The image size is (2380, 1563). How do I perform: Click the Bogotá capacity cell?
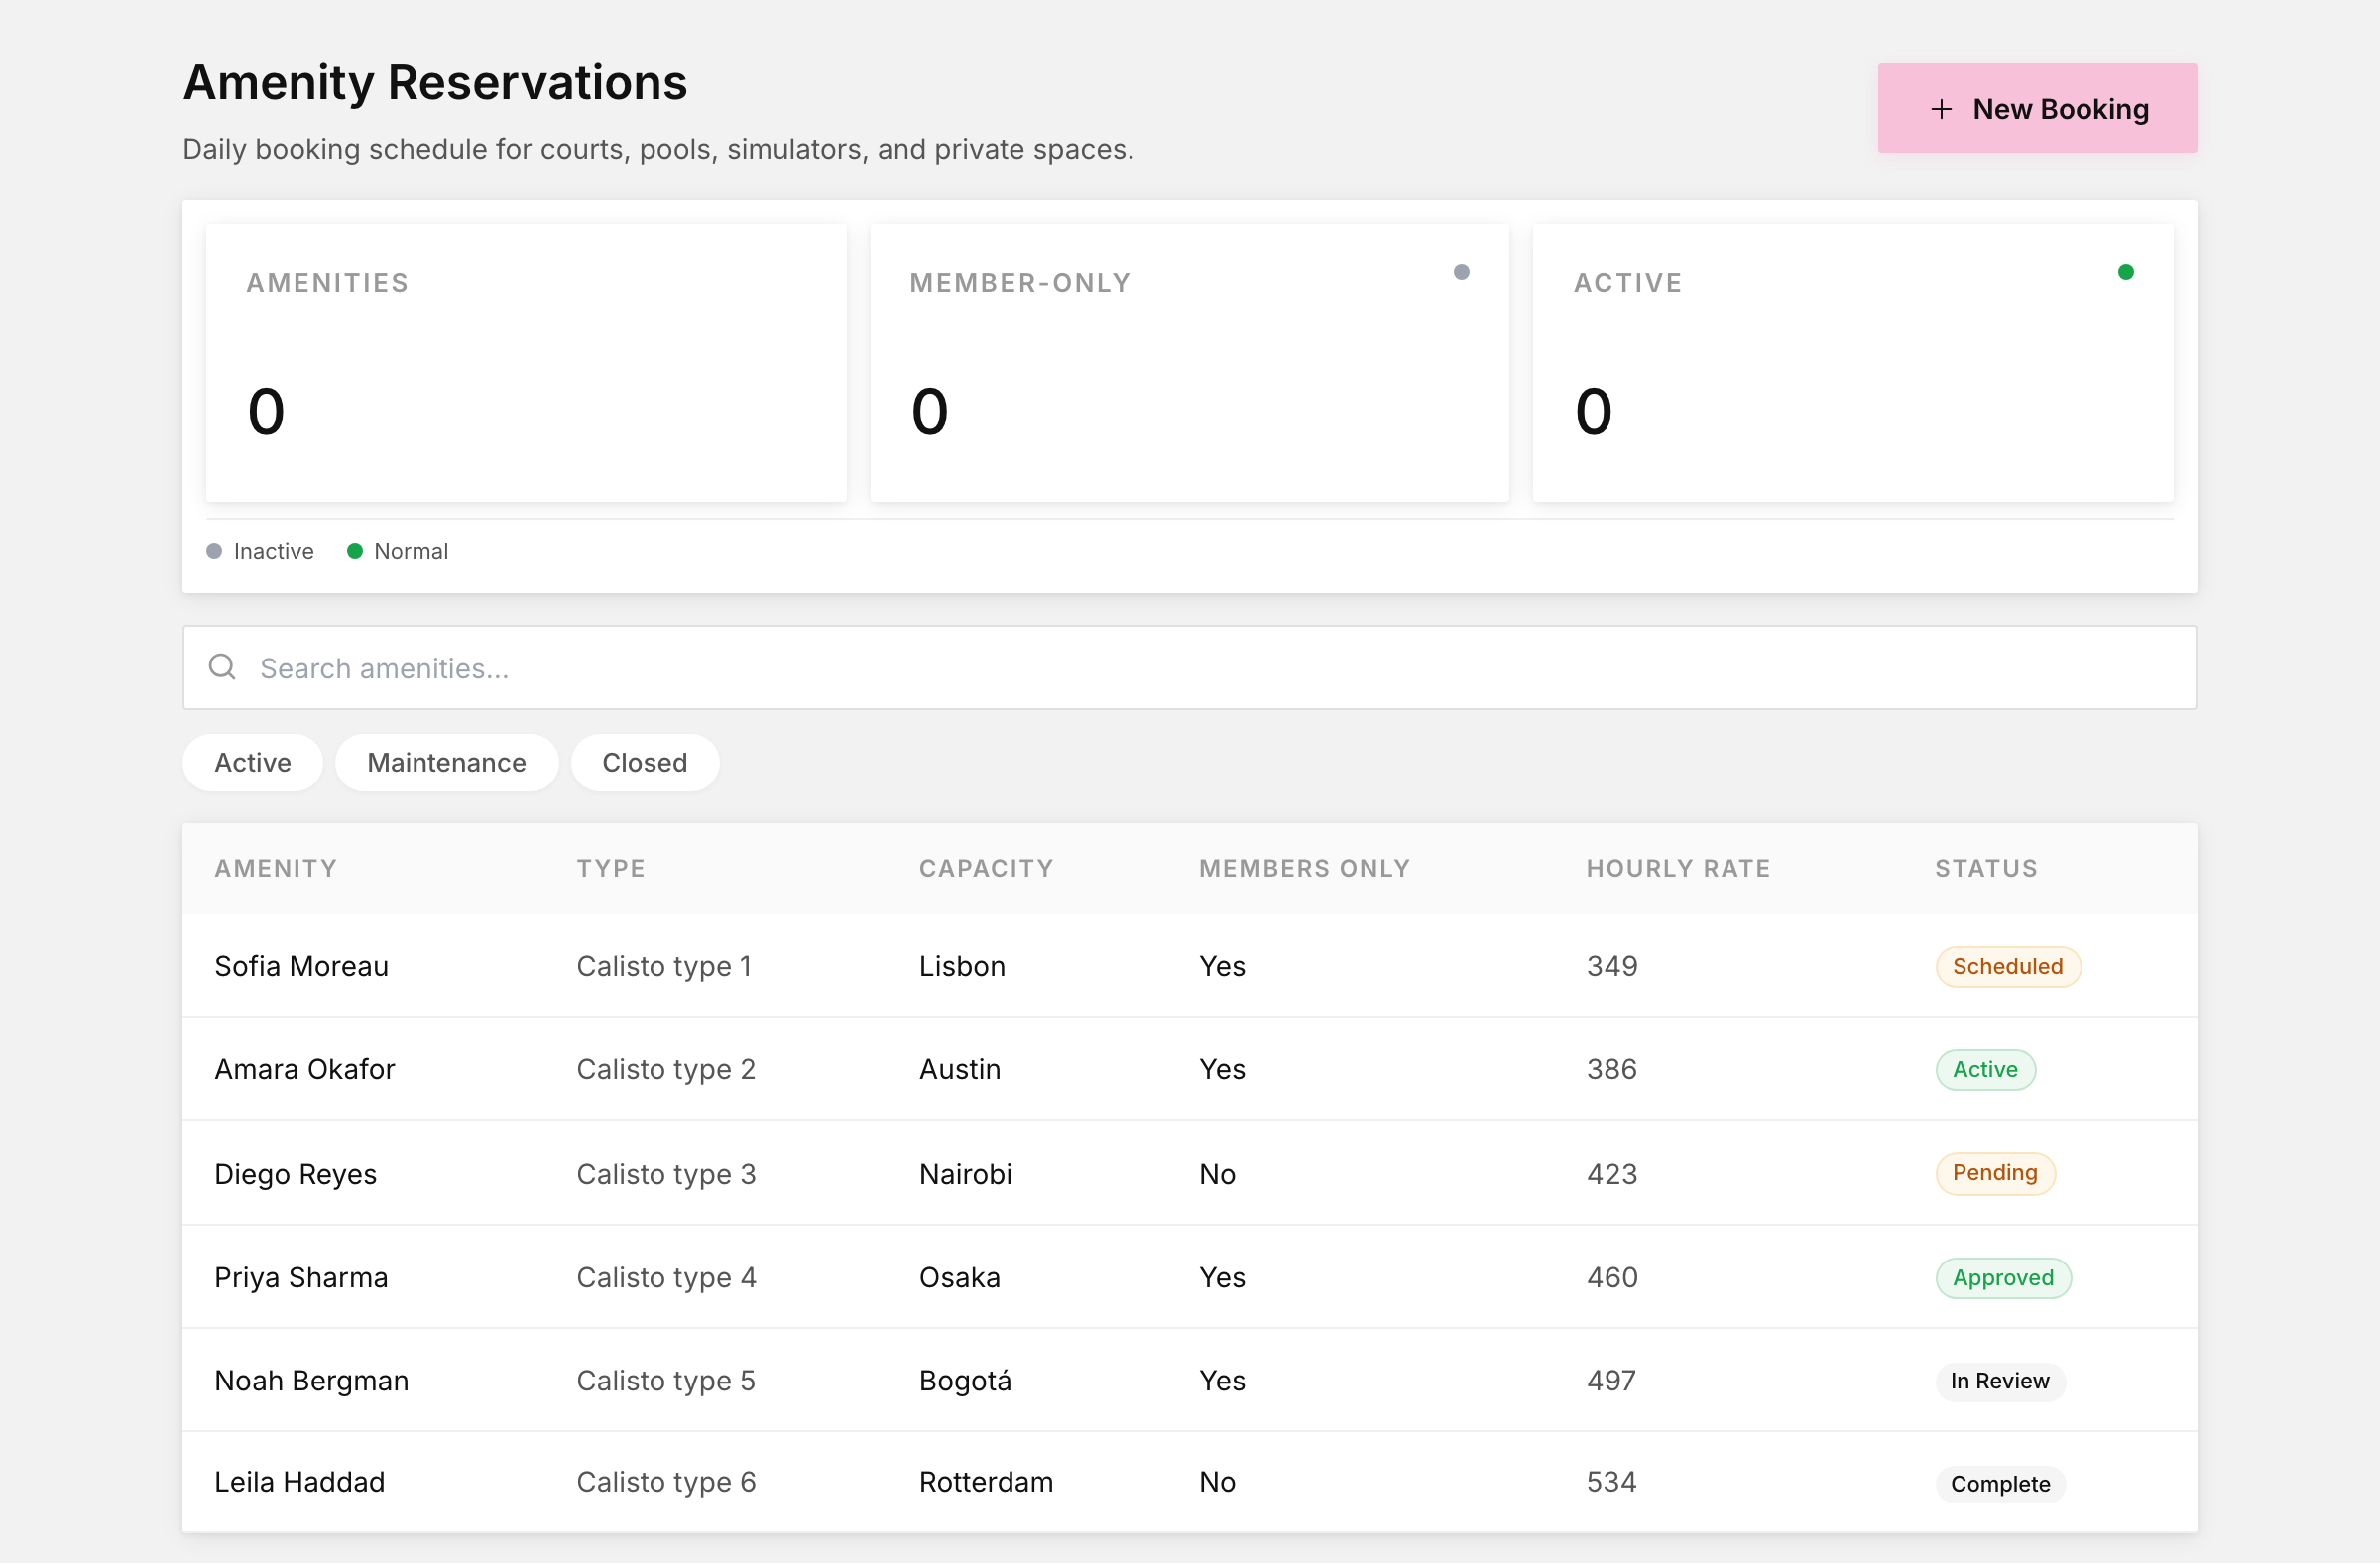[965, 1381]
